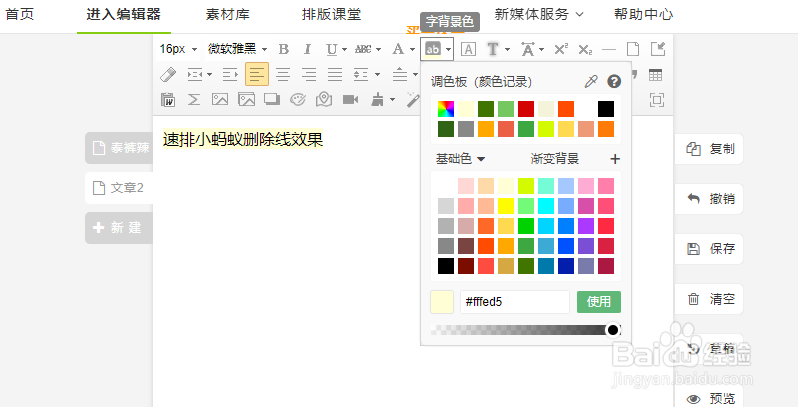Click the 清空 clear button
Viewport: 798px width, 407px height.
pyautogui.click(x=709, y=299)
